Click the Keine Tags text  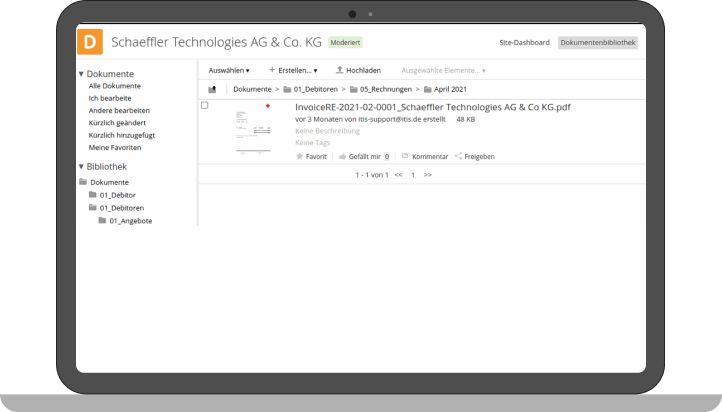click(313, 143)
